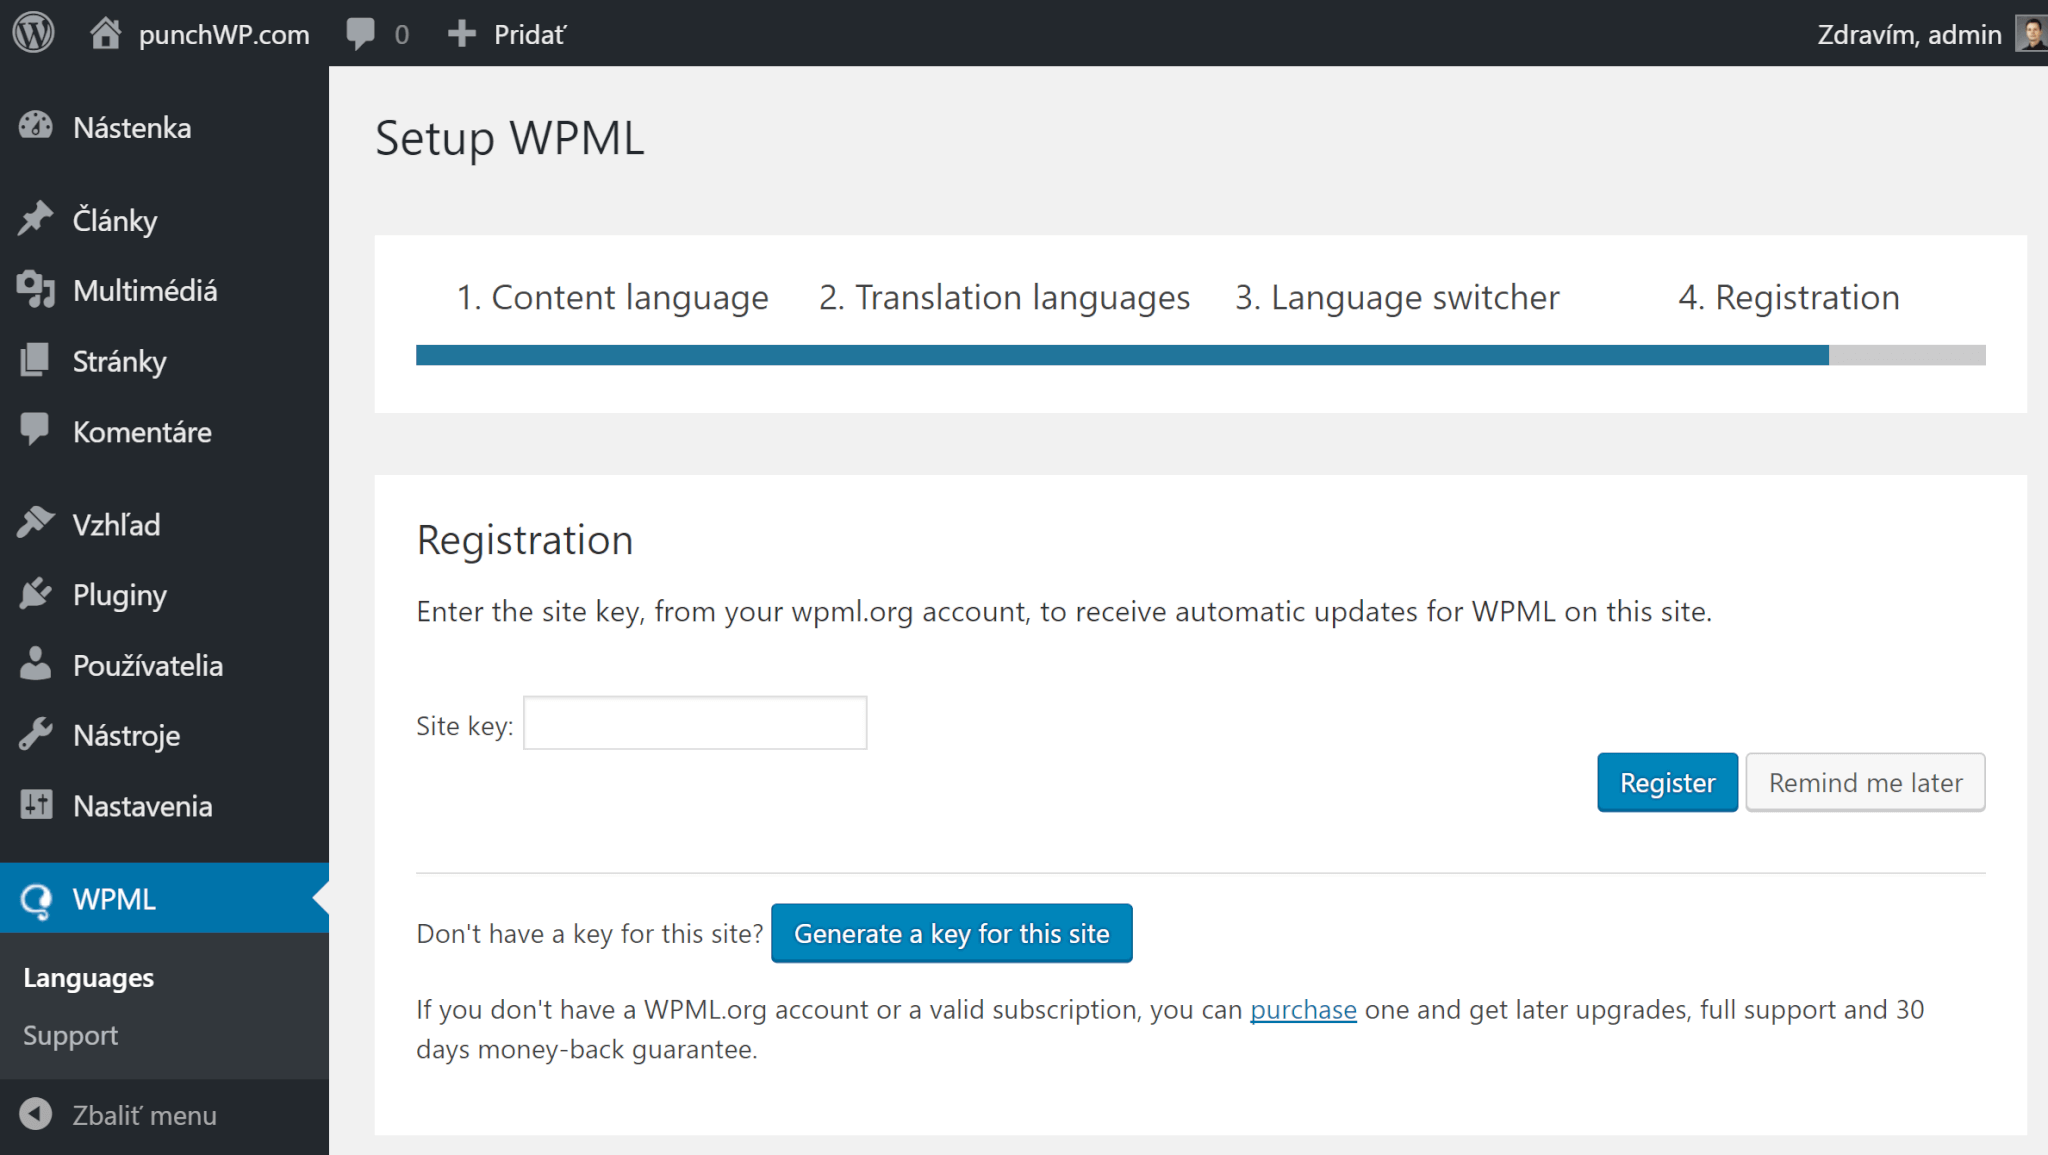This screenshot has height=1155, width=2048.
Task: Click Remind me later button
Action: click(x=1862, y=782)
